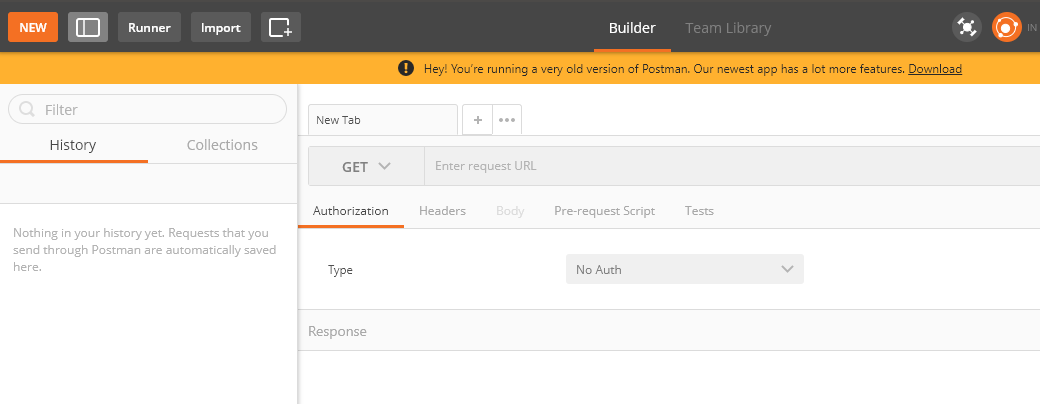Open the GET method dropdown
Image resolution: width=1040 pixels, height=404 pixels.
pyautogui.click(x=366, y=167)
